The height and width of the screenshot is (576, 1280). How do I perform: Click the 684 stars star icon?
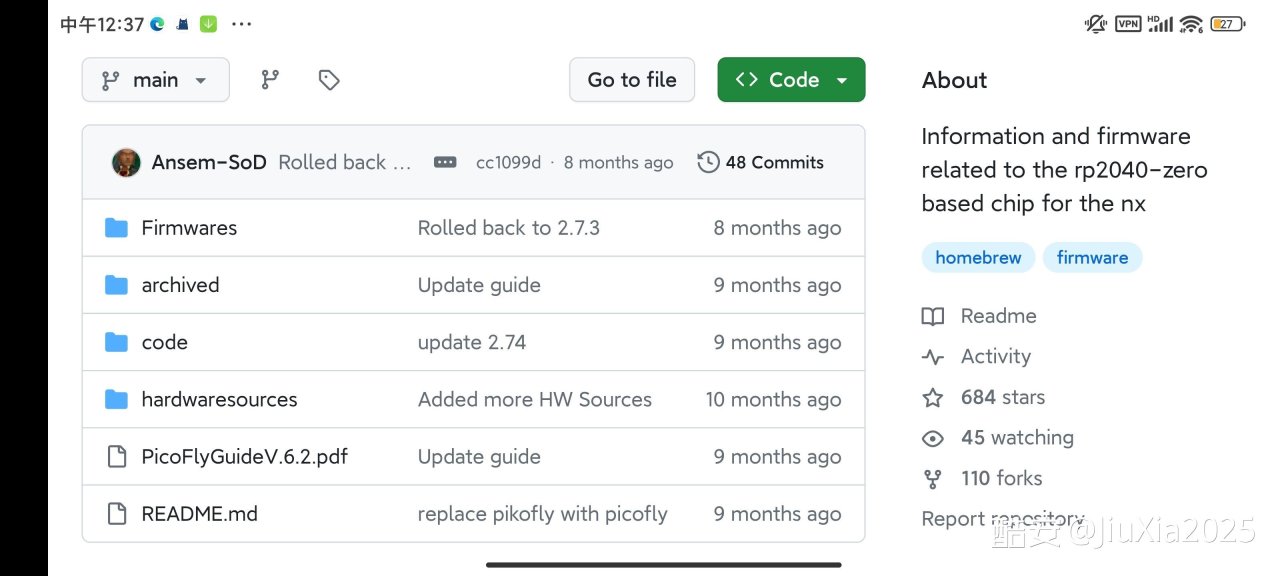(x=933, y=398)
